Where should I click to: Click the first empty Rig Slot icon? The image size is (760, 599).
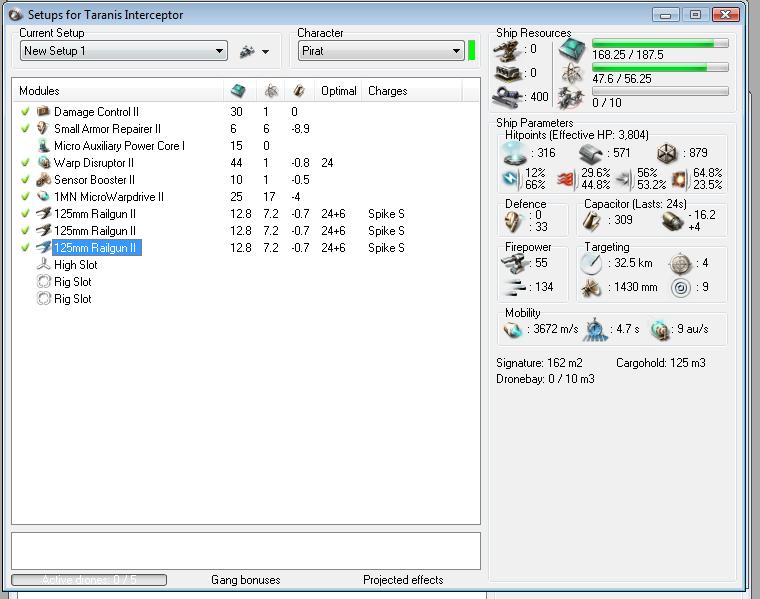point(43,282)
